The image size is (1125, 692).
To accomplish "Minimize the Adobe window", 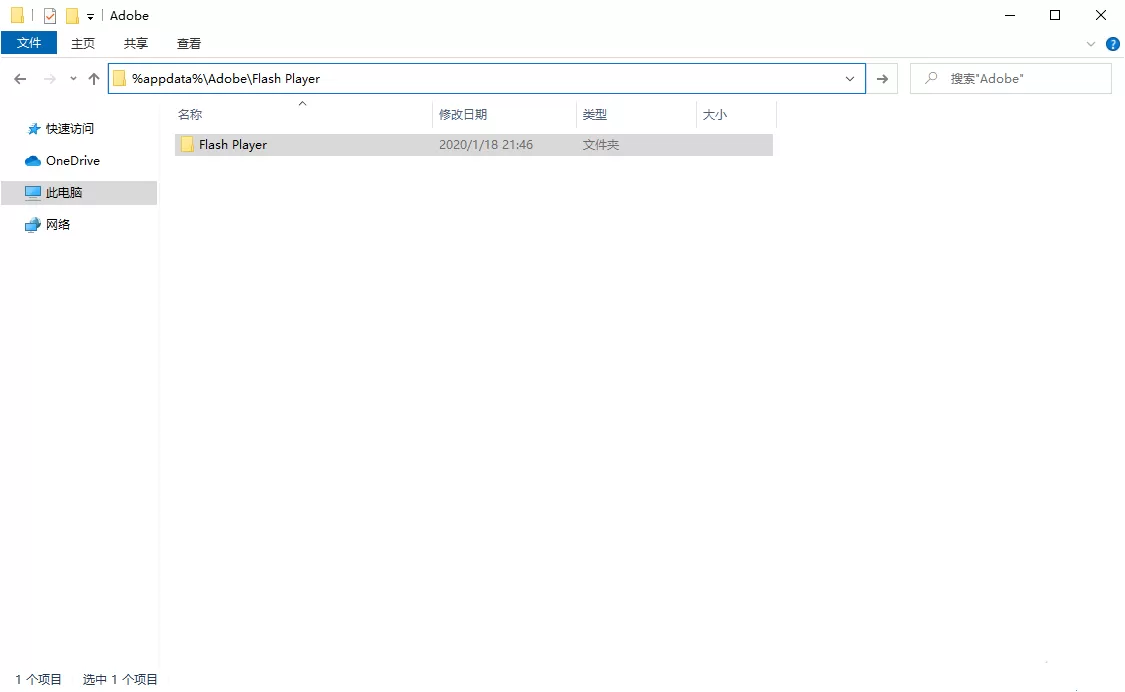I will pos(1010,15).
